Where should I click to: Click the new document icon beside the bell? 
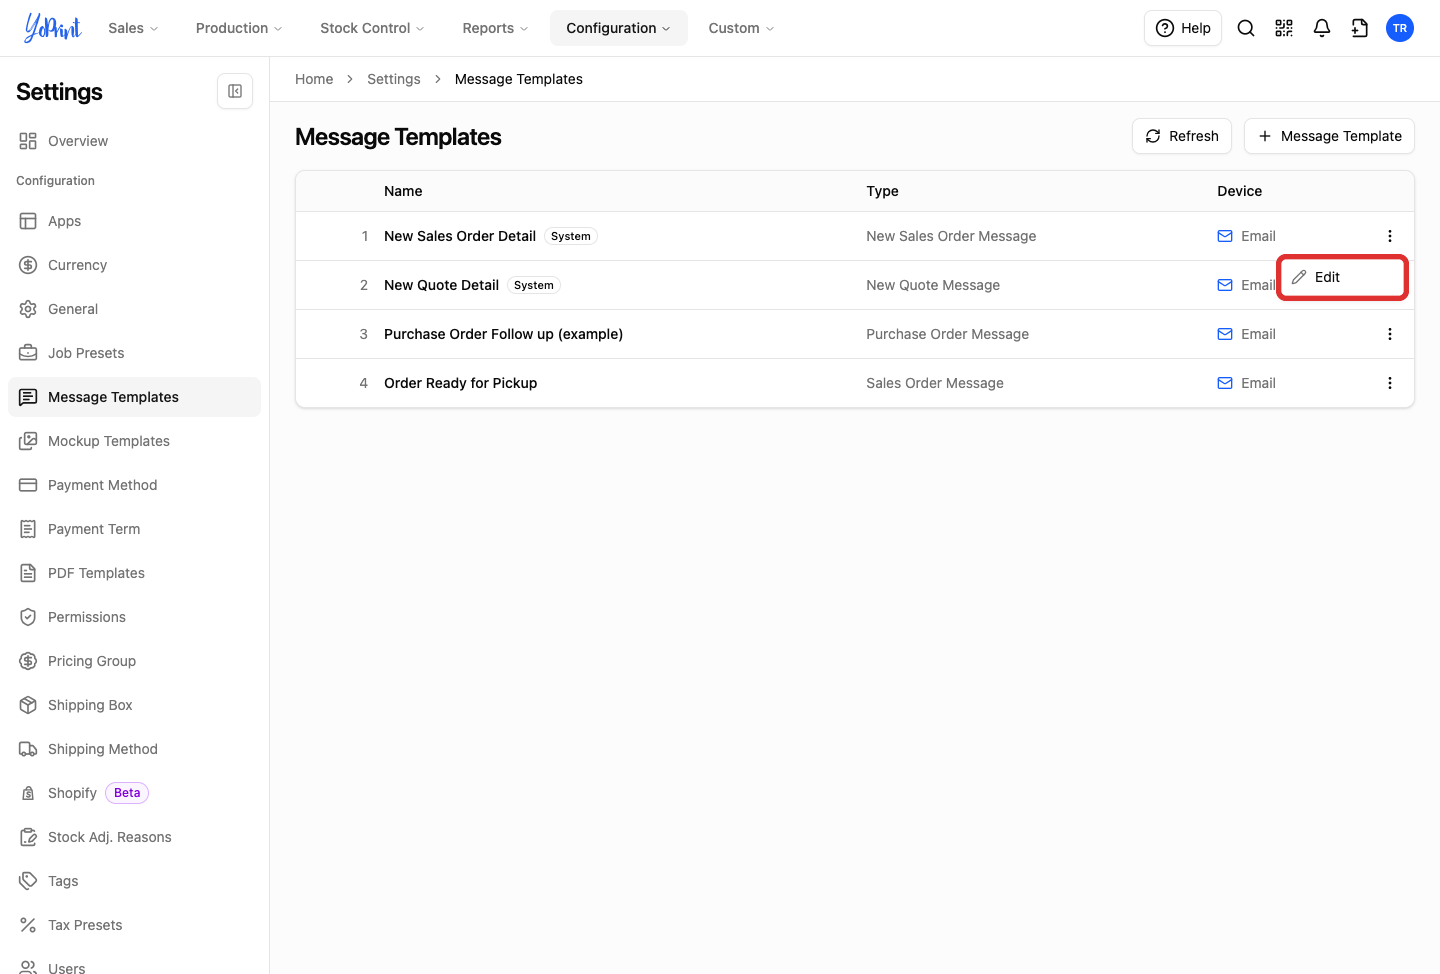coord(1360,28)
